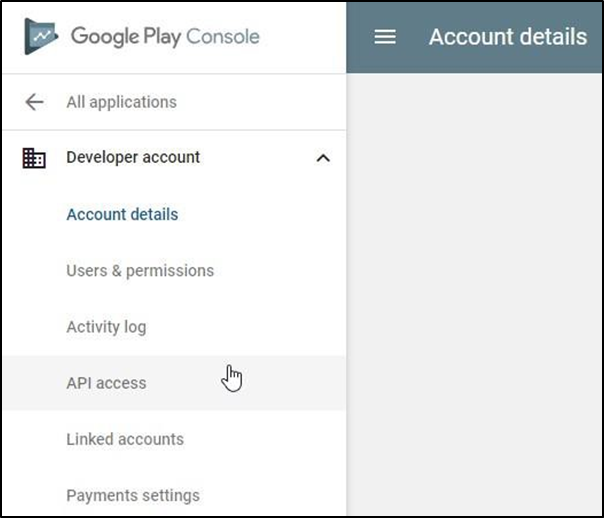
Task: Show the Activity log page
Action: point(106,327)
